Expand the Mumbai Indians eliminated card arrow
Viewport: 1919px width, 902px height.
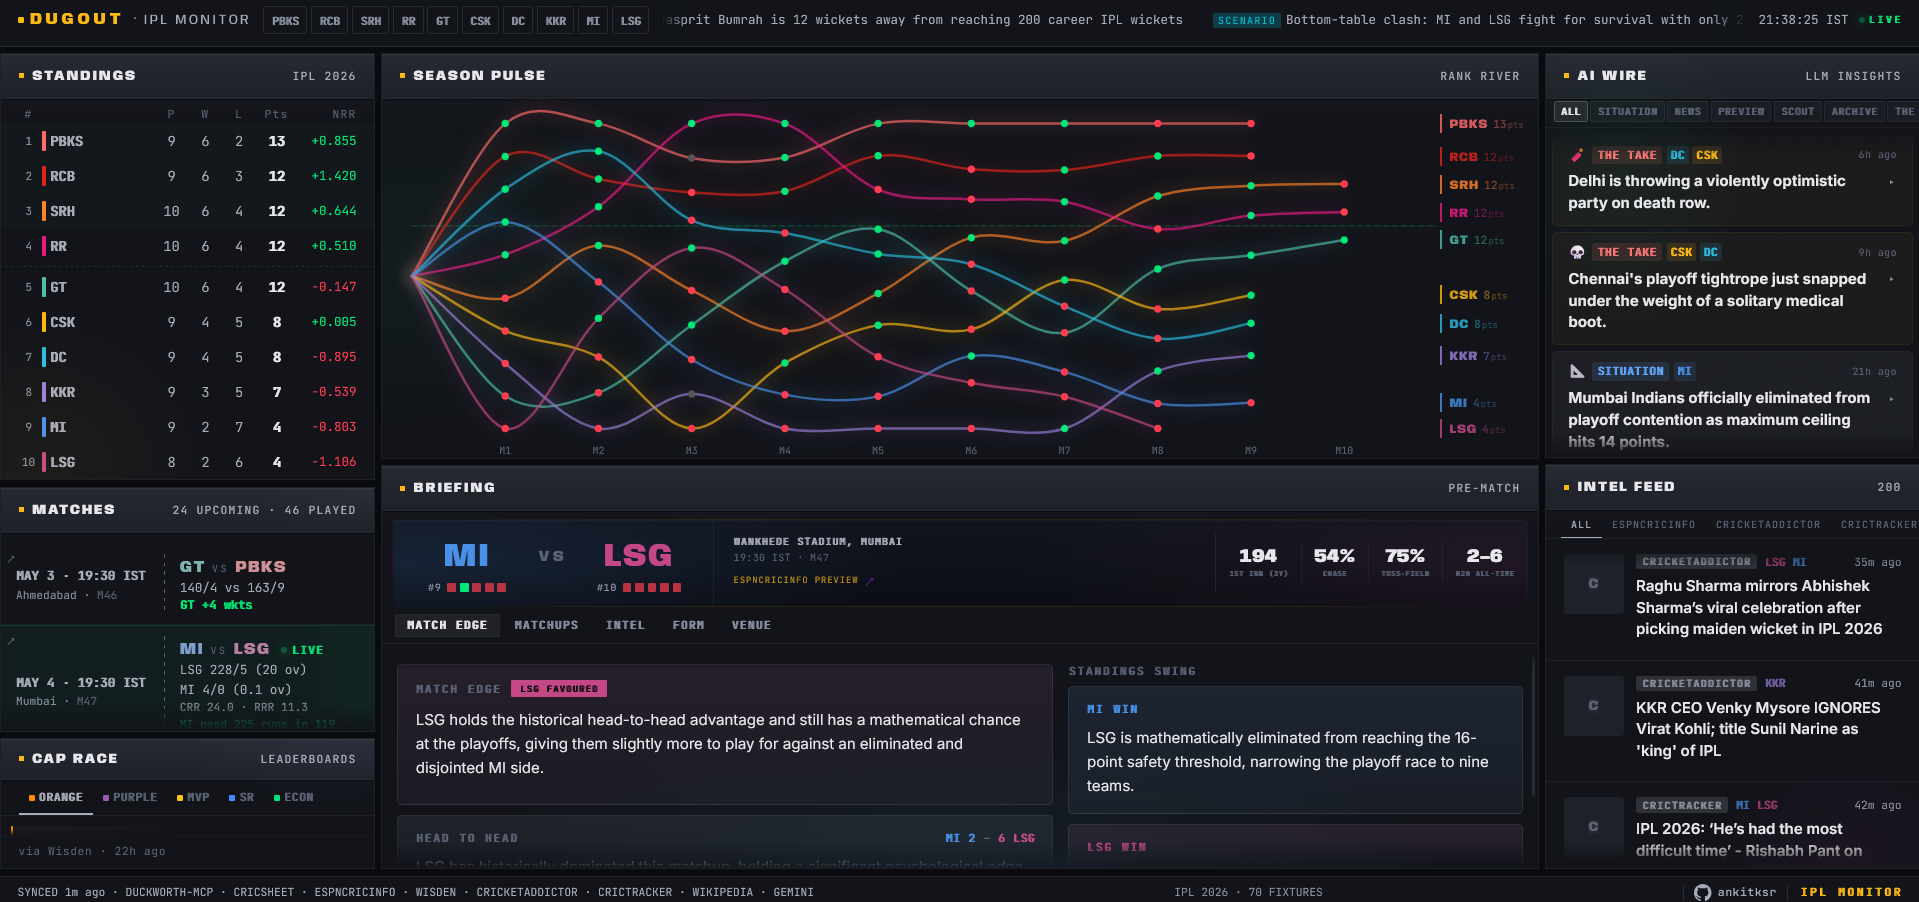[x=1891, y=398]
